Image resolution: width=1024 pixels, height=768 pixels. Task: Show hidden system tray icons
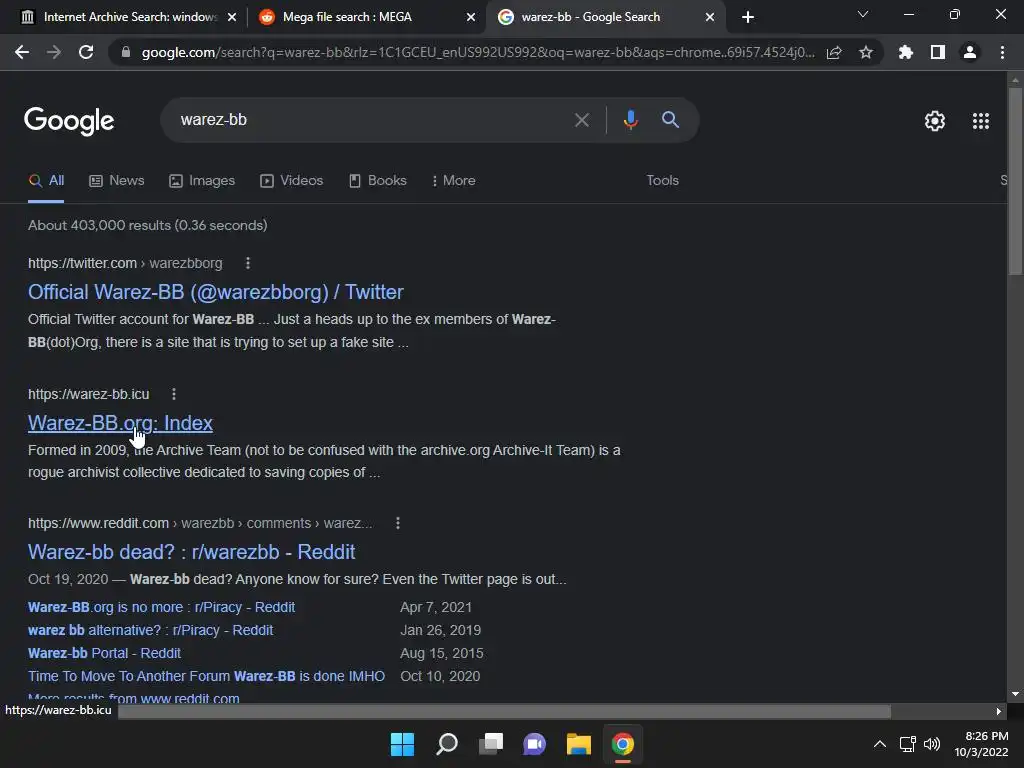880,744
